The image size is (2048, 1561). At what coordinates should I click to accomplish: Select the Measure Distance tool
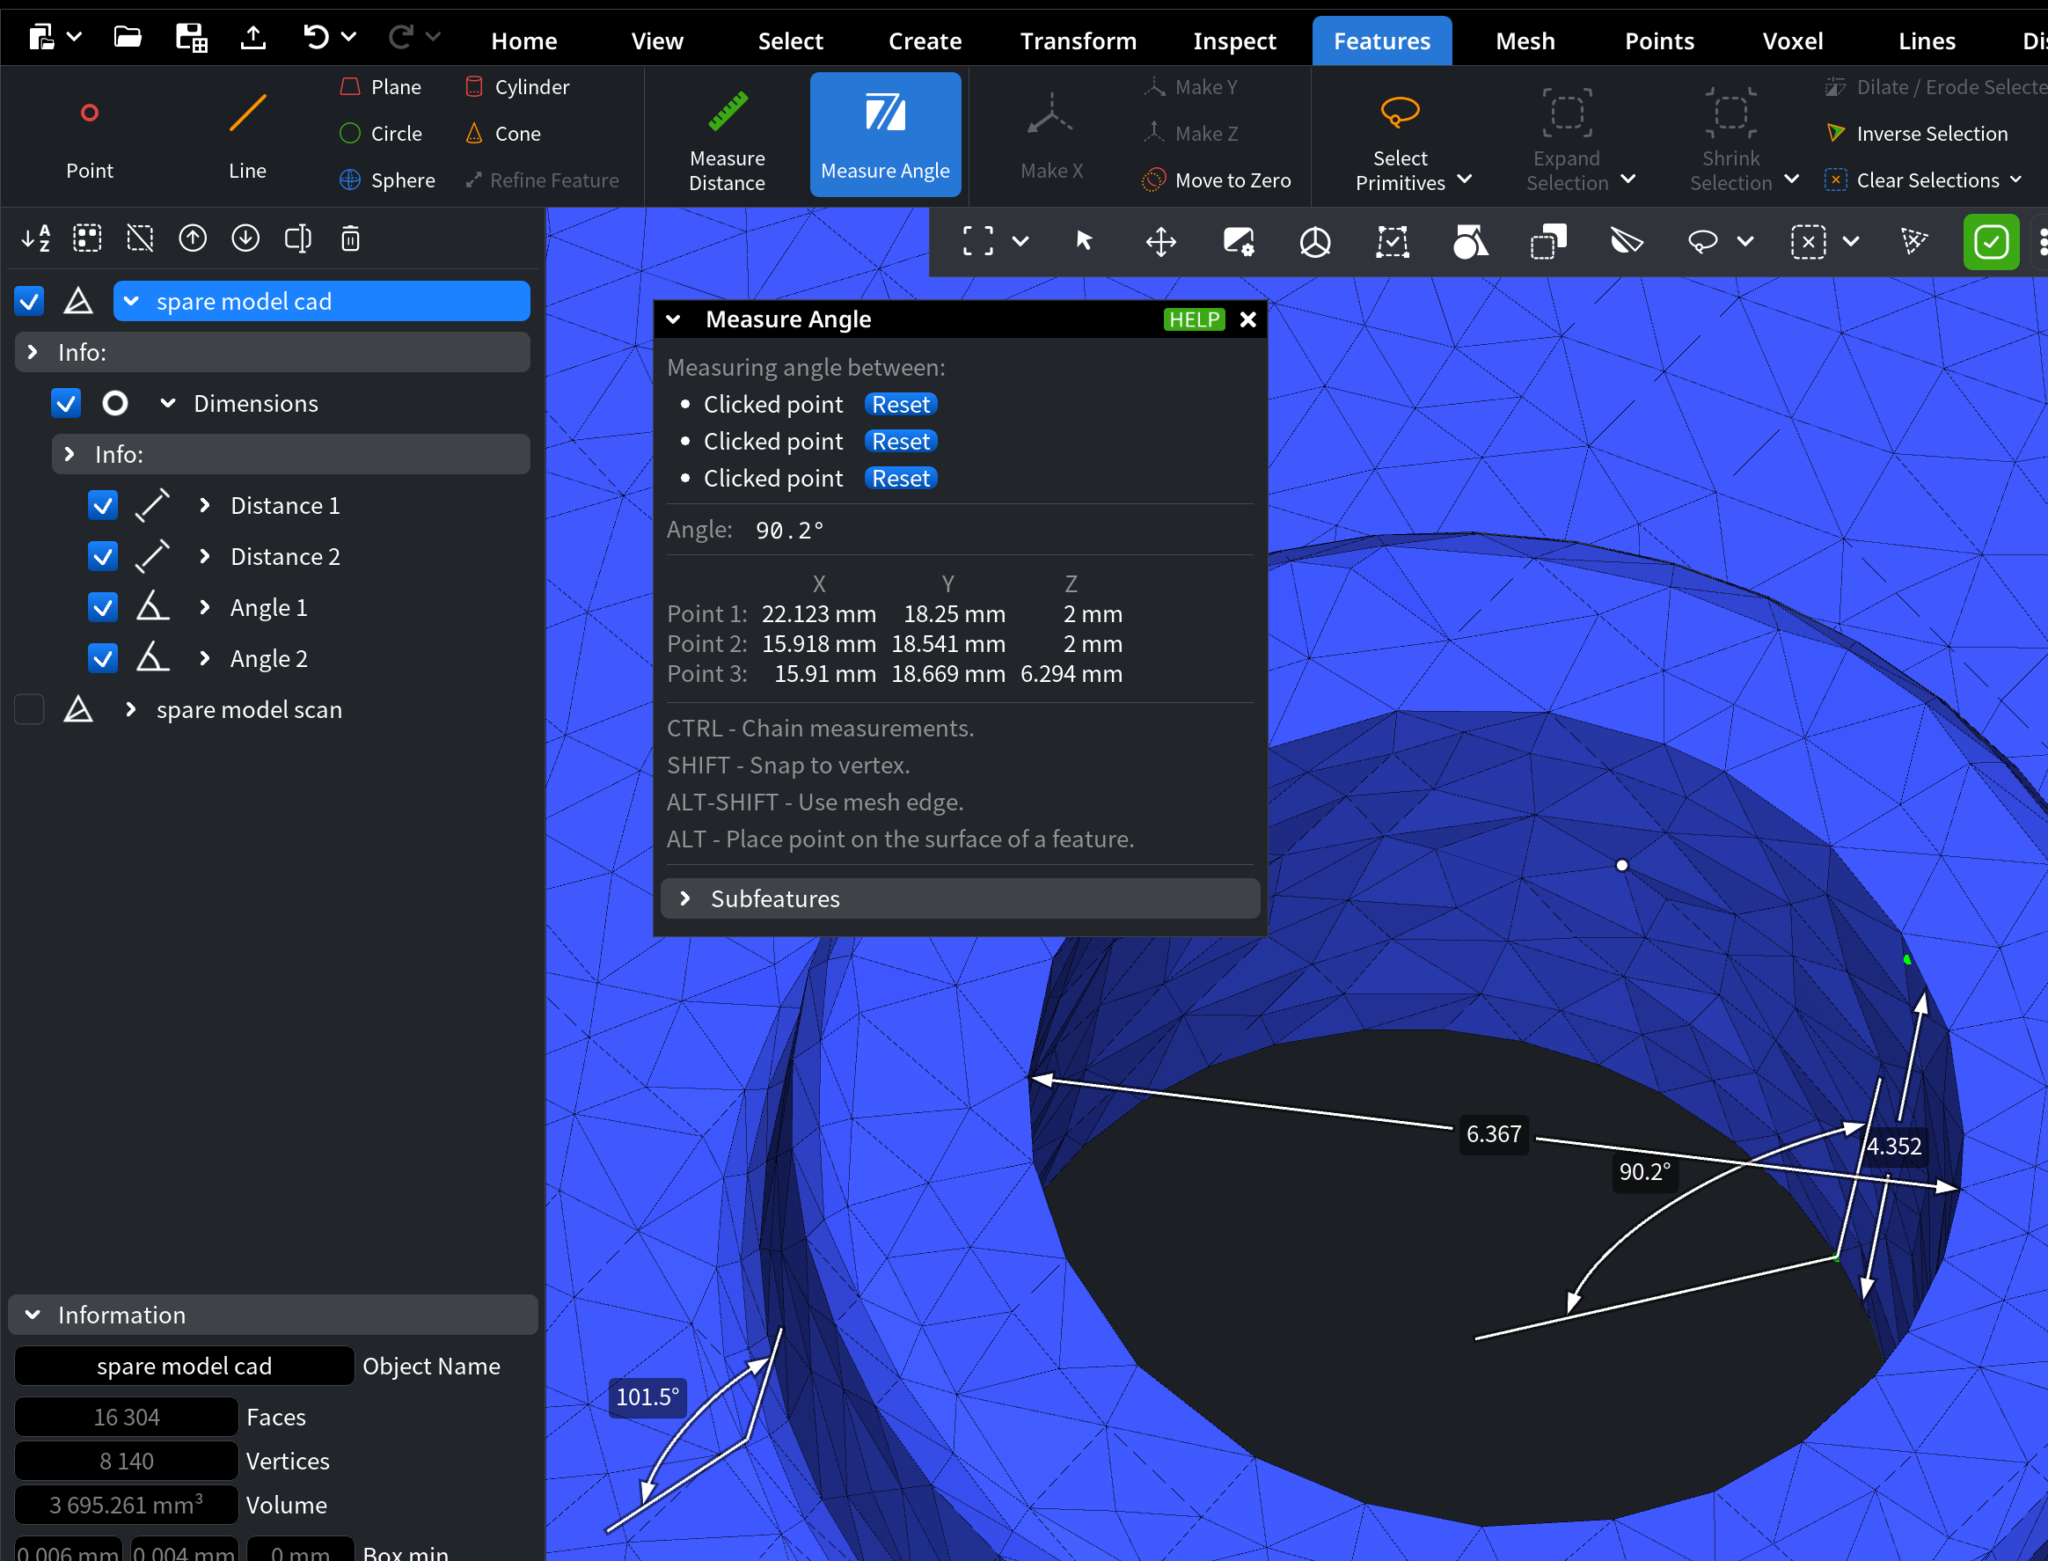pyautogui.click(x=727, y=135)
